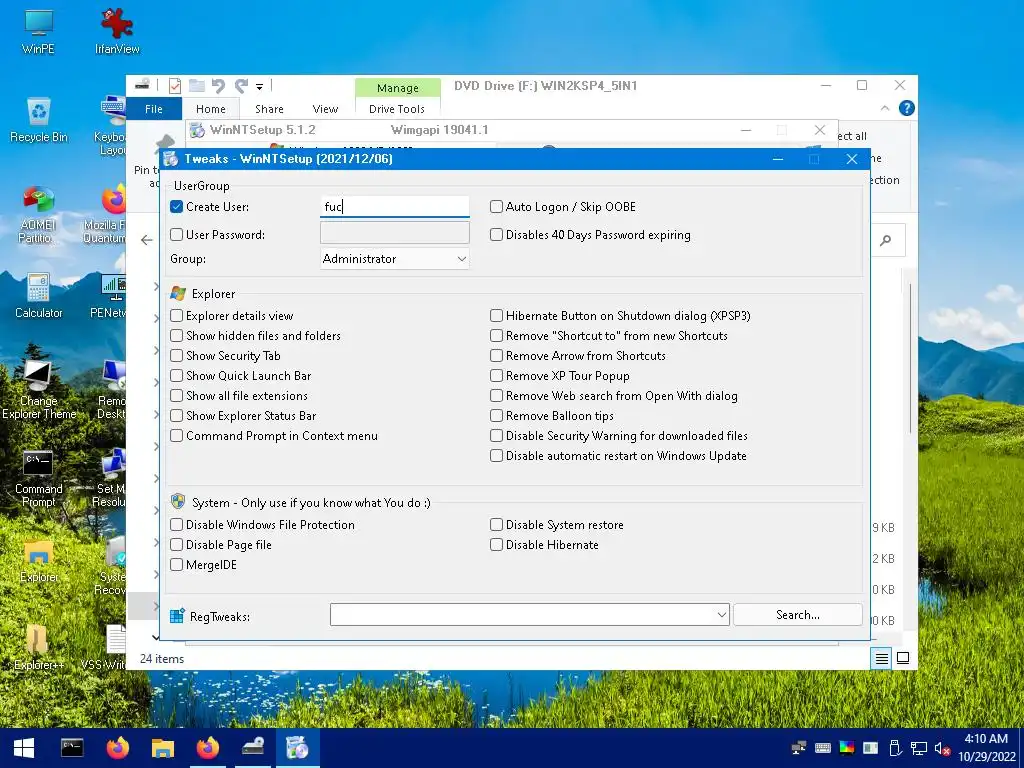Click the search magnifier in Explorer window
The height and width of the screenshot is (768, 1024).
[x=886, y=240]
